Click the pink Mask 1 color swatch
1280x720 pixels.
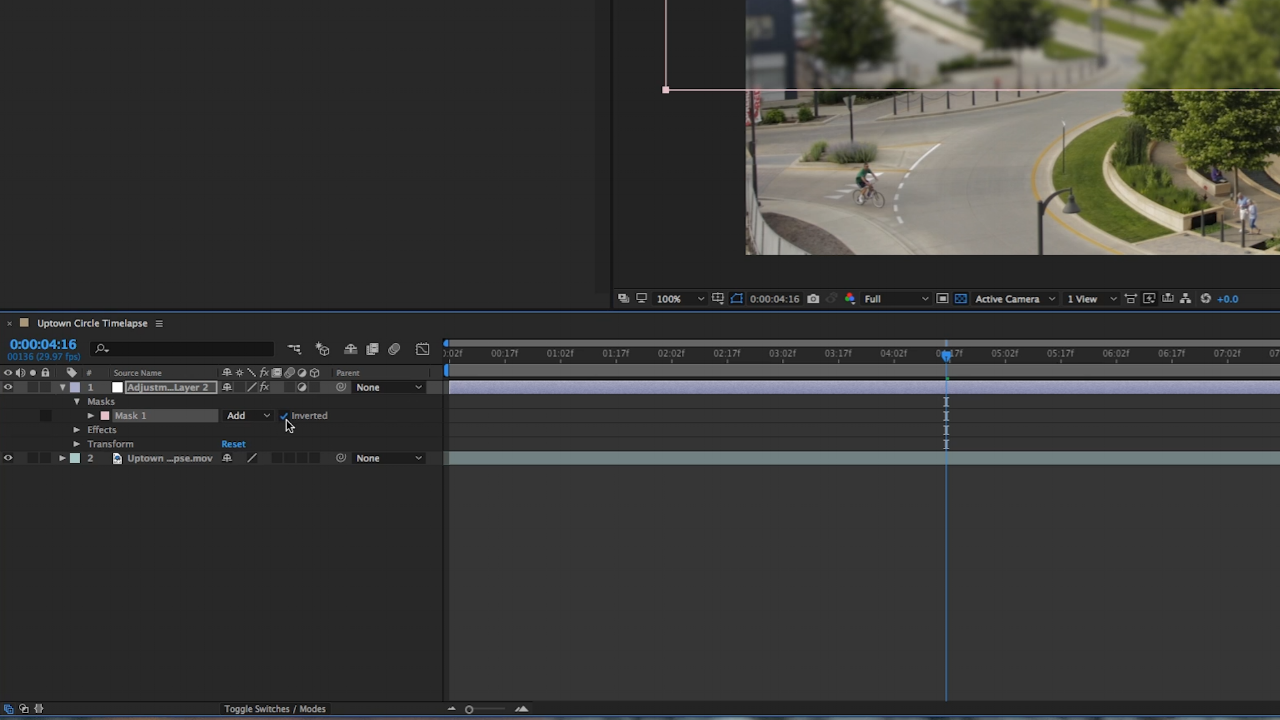point(105,416)
